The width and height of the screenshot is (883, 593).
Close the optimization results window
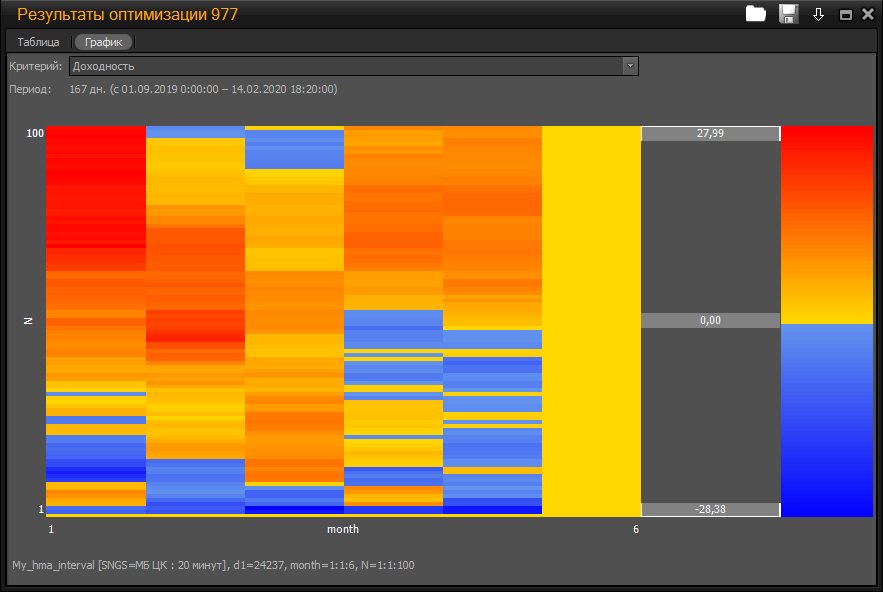[866, 15]
